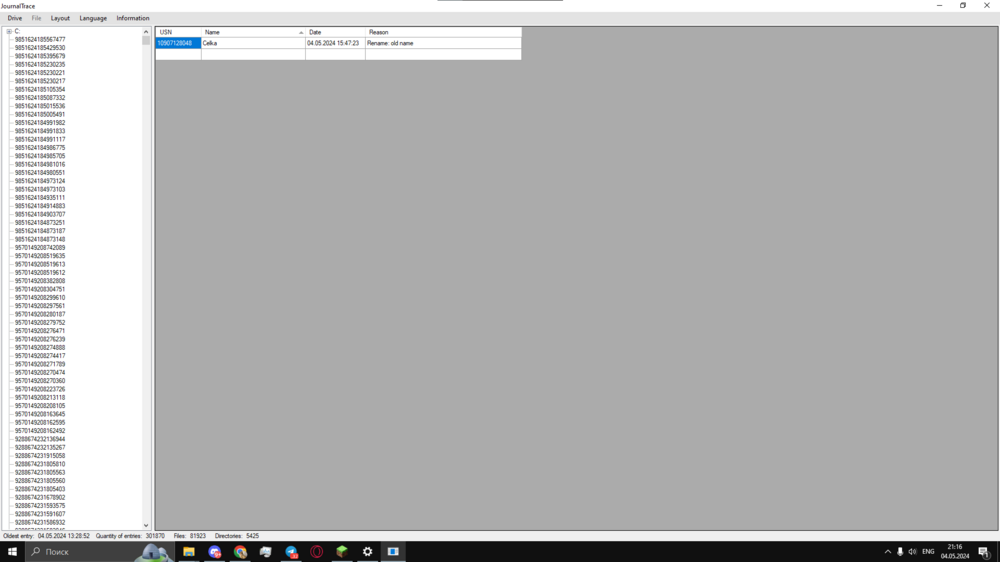Open the Layout menu
This screenshot has height=562, width=1000.
[60, 18]
